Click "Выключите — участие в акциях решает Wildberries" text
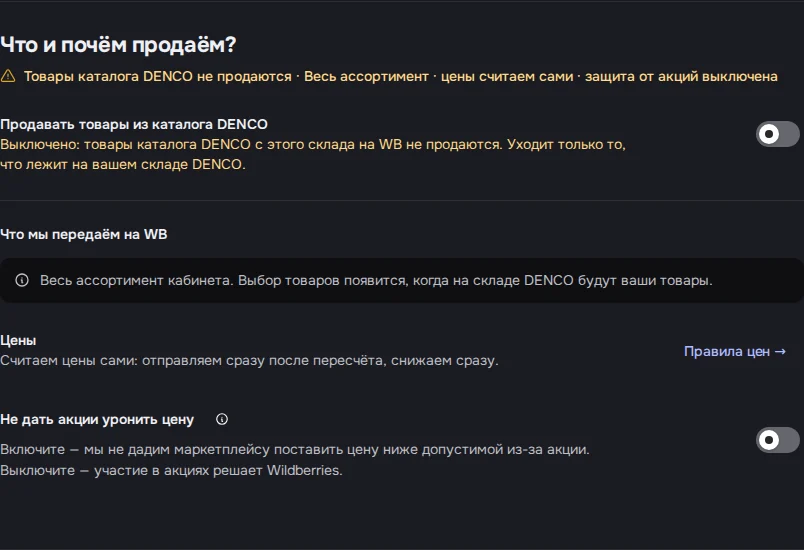The image size is (804, 550). [x=171, y=470]
